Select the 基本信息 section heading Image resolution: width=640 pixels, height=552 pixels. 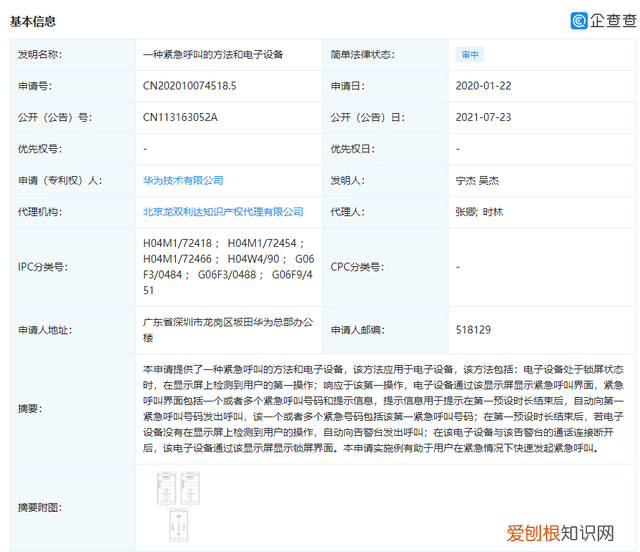click(x=33, y=21)
